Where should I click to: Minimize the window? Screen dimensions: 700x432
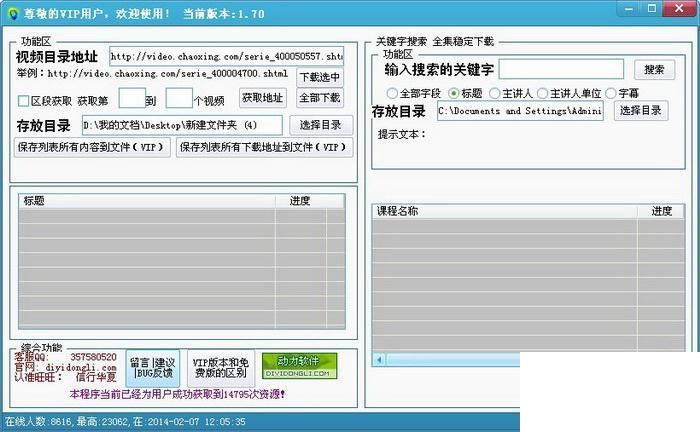(629, 9)
